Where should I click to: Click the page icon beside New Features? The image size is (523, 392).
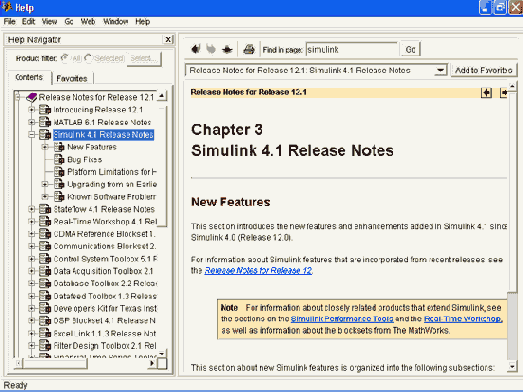coord(59,147)
